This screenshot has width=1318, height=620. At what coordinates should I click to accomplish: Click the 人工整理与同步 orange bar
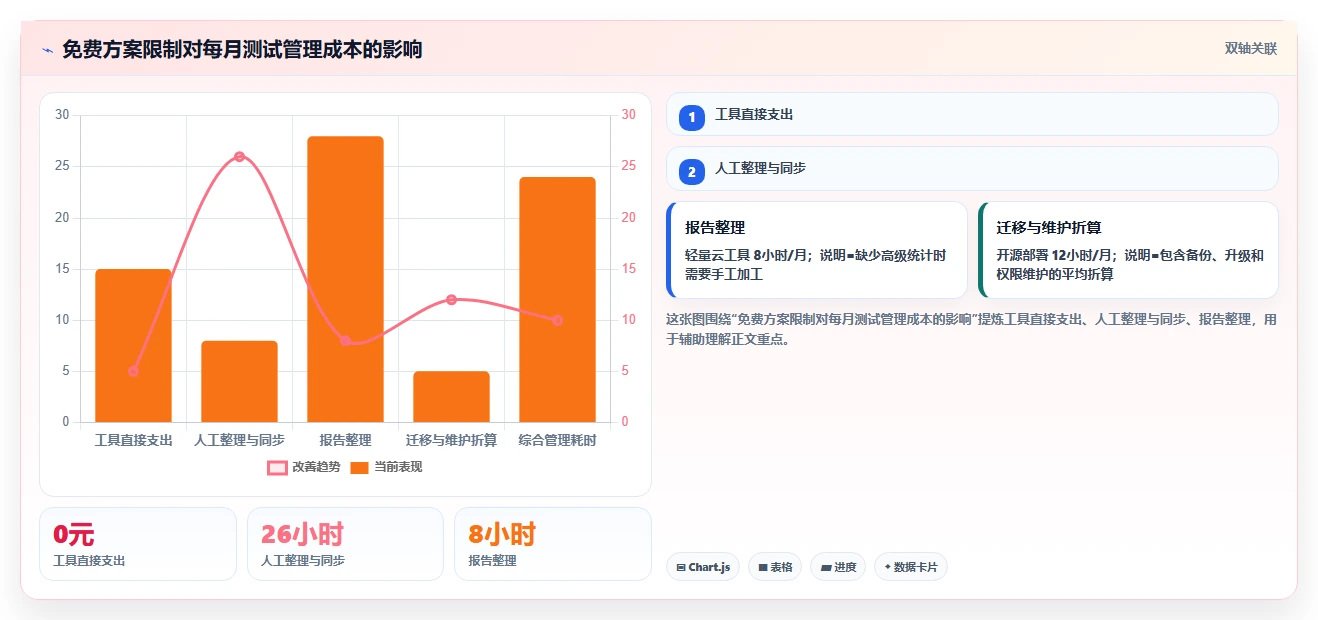point(239,381)
